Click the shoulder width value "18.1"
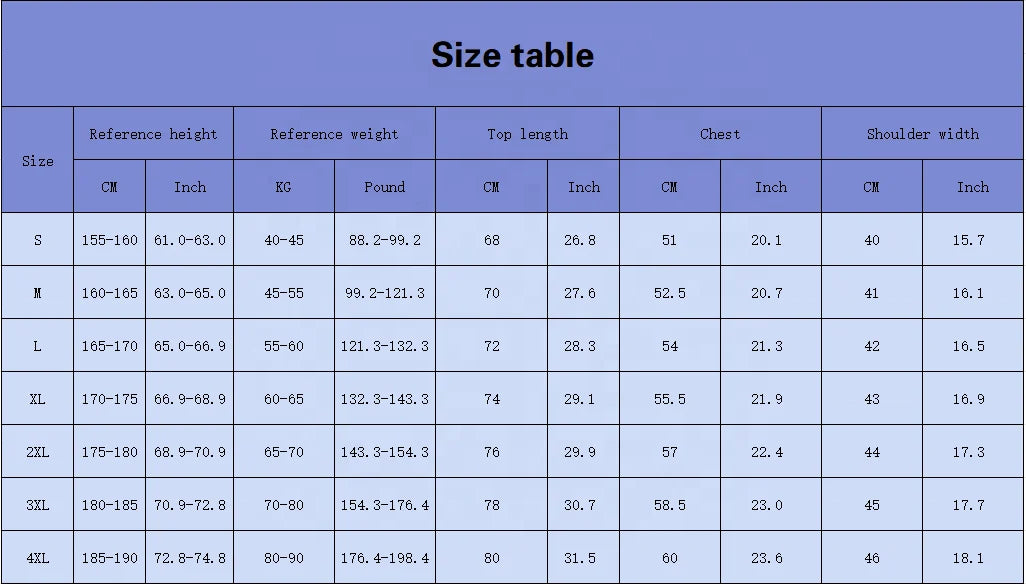 tap(968, 558)
